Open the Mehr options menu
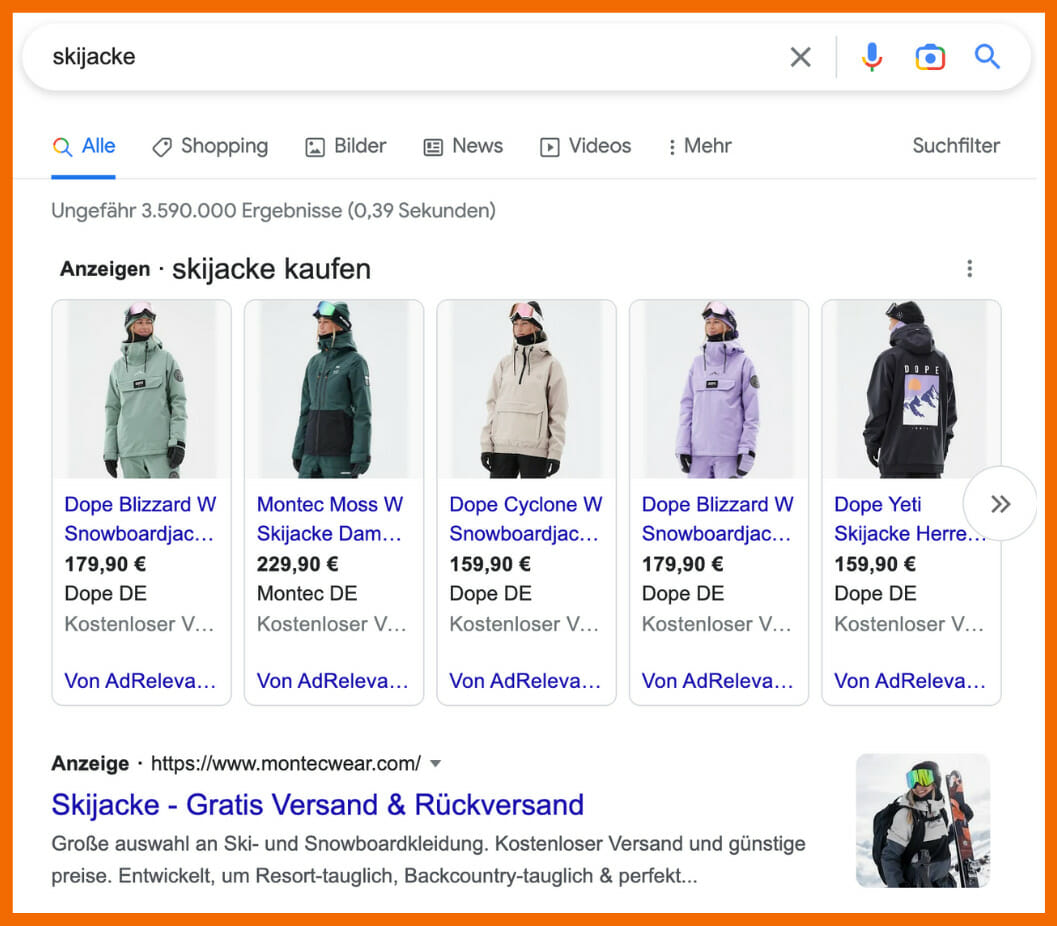Viewport: 1057px width, 926px height. 699,146
